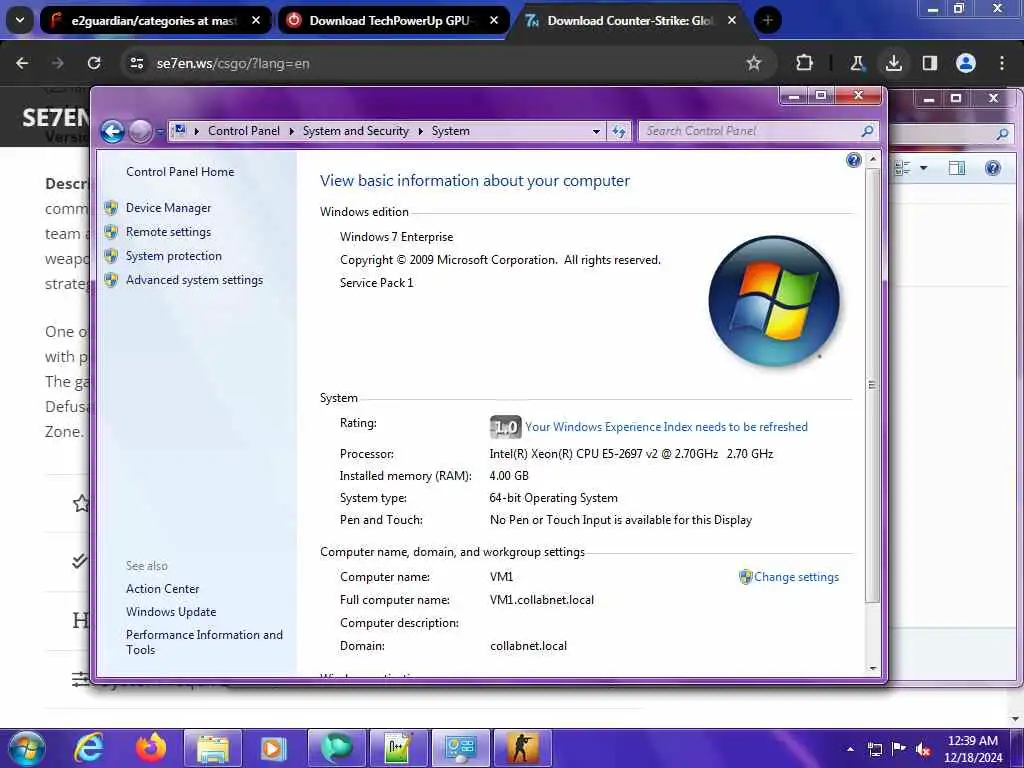
Task: View site information icon in address bar
Action: click(137, 63)
